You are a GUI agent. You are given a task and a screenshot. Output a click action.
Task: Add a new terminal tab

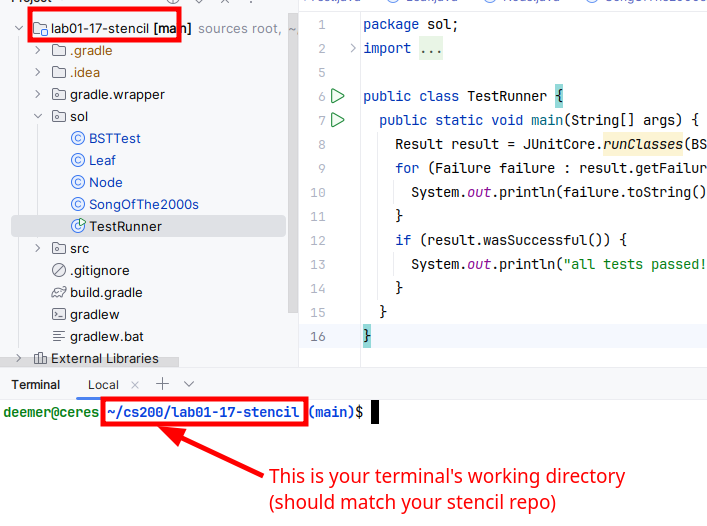162,384
